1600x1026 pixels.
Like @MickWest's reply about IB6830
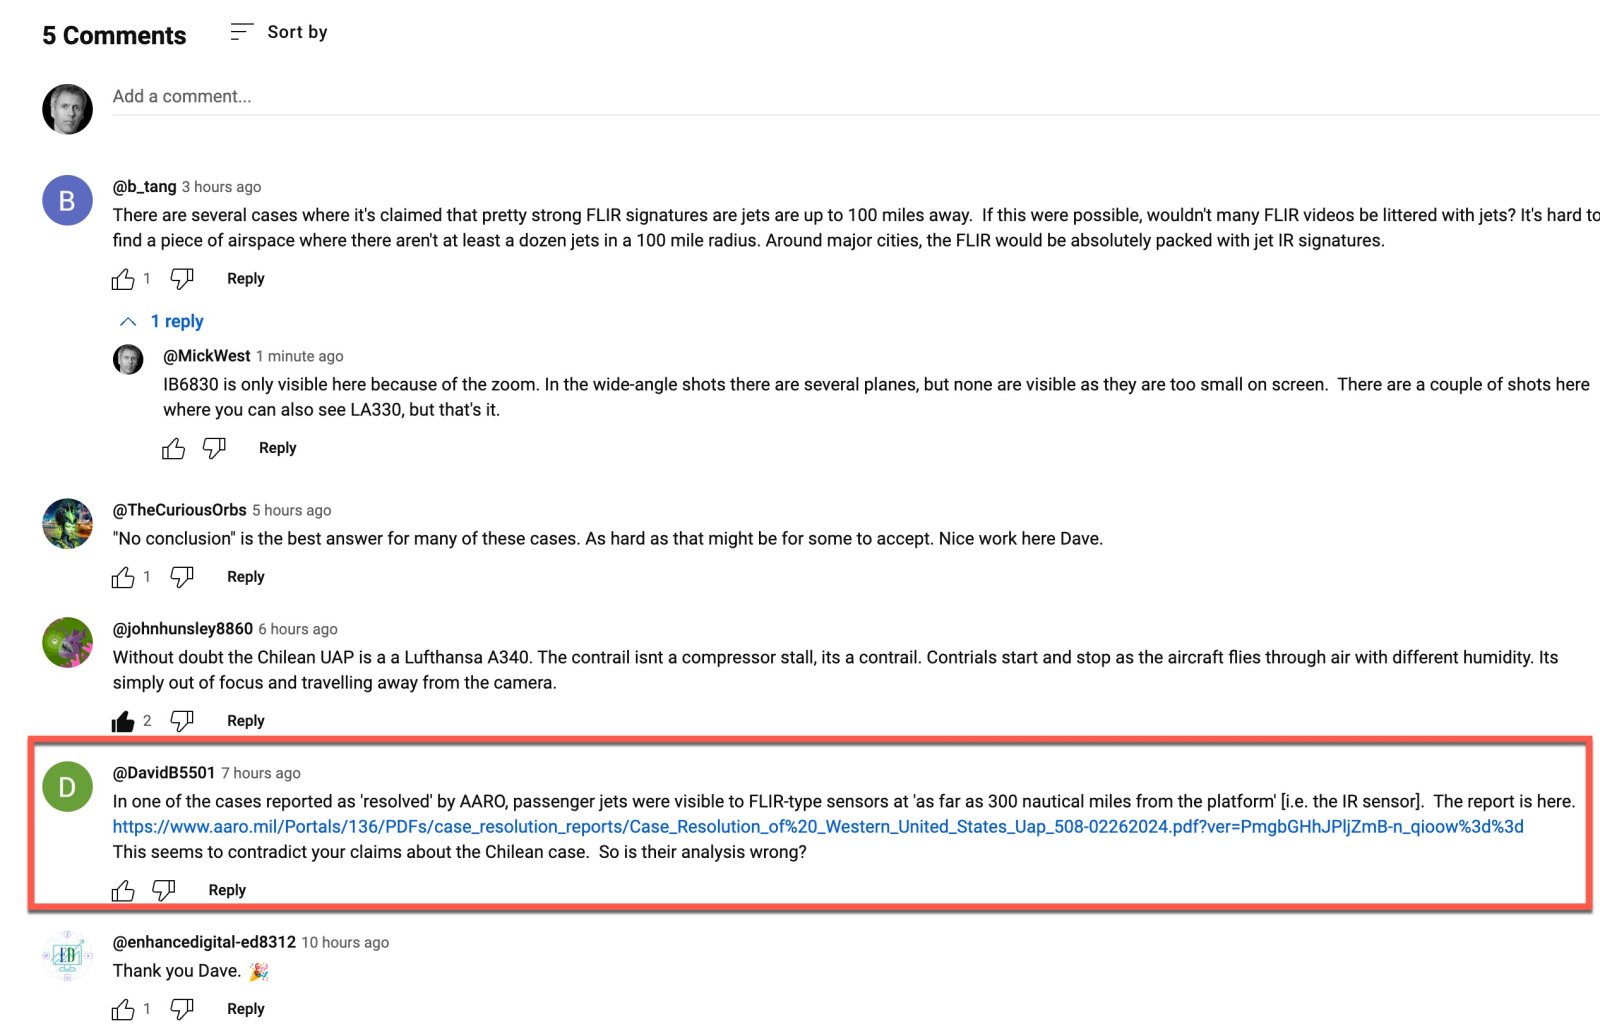pos(174,449)
